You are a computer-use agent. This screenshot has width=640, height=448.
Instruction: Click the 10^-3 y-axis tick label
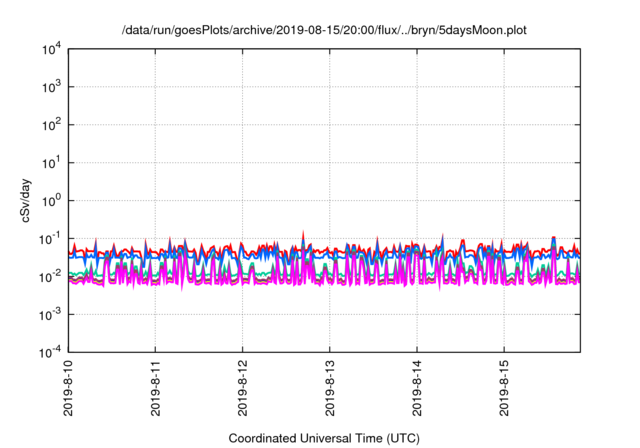(50, 315)
